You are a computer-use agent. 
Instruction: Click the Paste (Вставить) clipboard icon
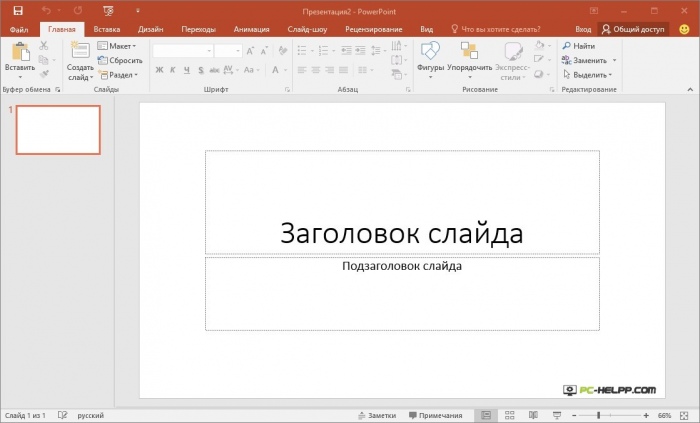[x=19, y=53]
